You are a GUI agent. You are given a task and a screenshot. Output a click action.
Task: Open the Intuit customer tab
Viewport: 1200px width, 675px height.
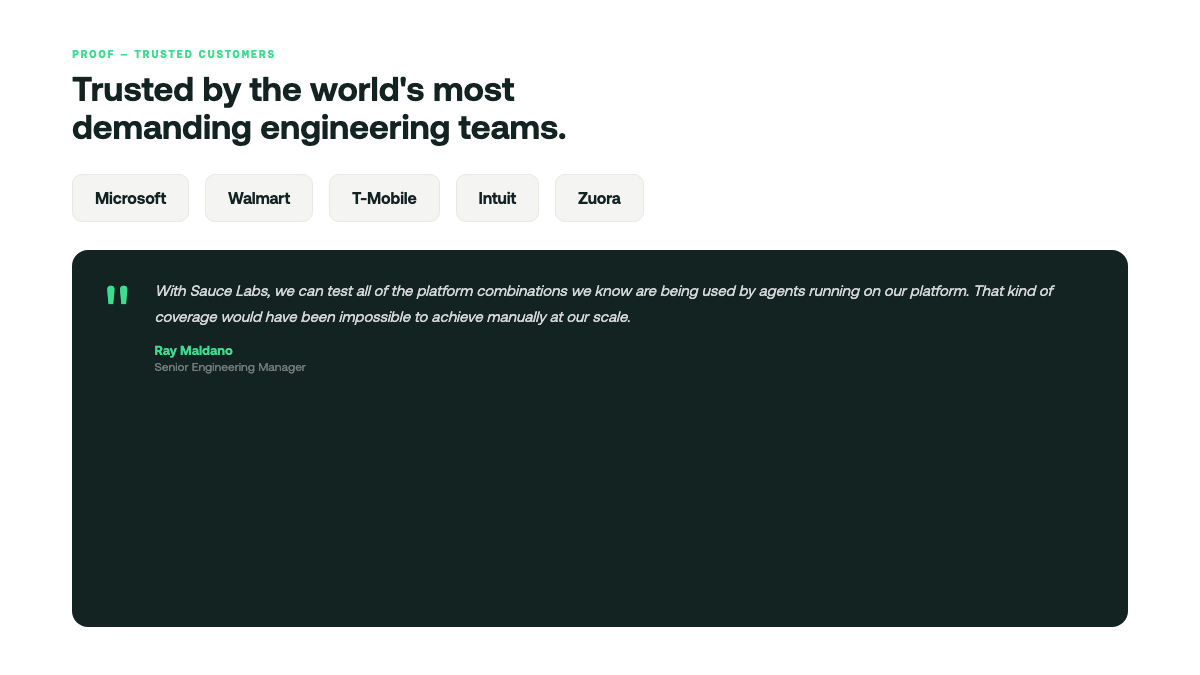coord(497,198)
